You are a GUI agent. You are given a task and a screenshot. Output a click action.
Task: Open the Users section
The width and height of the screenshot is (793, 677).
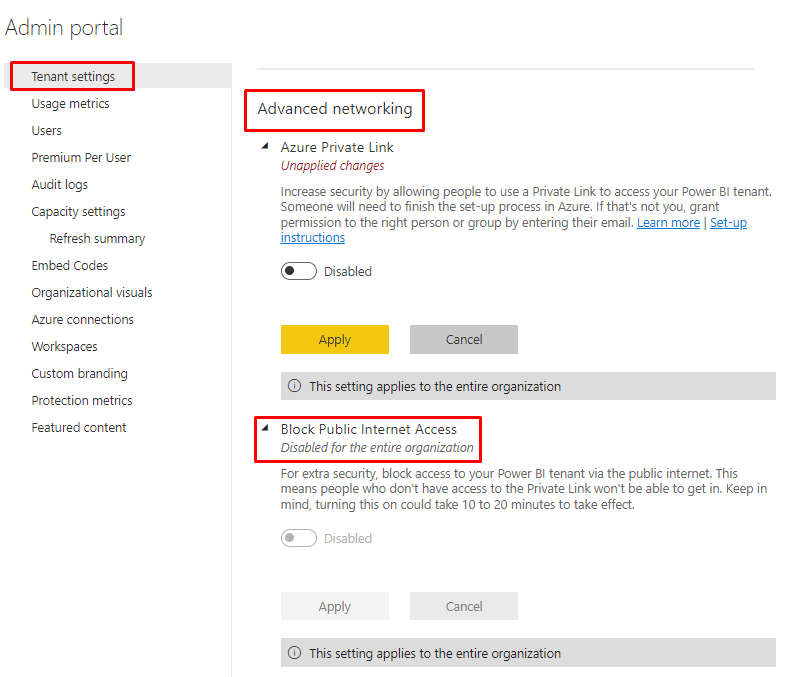click(x=46, y=131)
